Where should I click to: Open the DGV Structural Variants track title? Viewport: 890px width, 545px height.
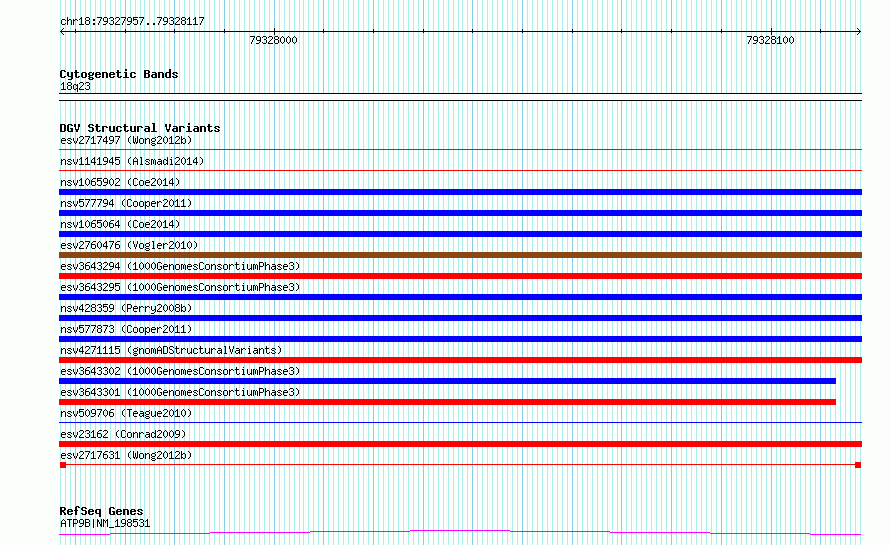(x=140, y=128)
